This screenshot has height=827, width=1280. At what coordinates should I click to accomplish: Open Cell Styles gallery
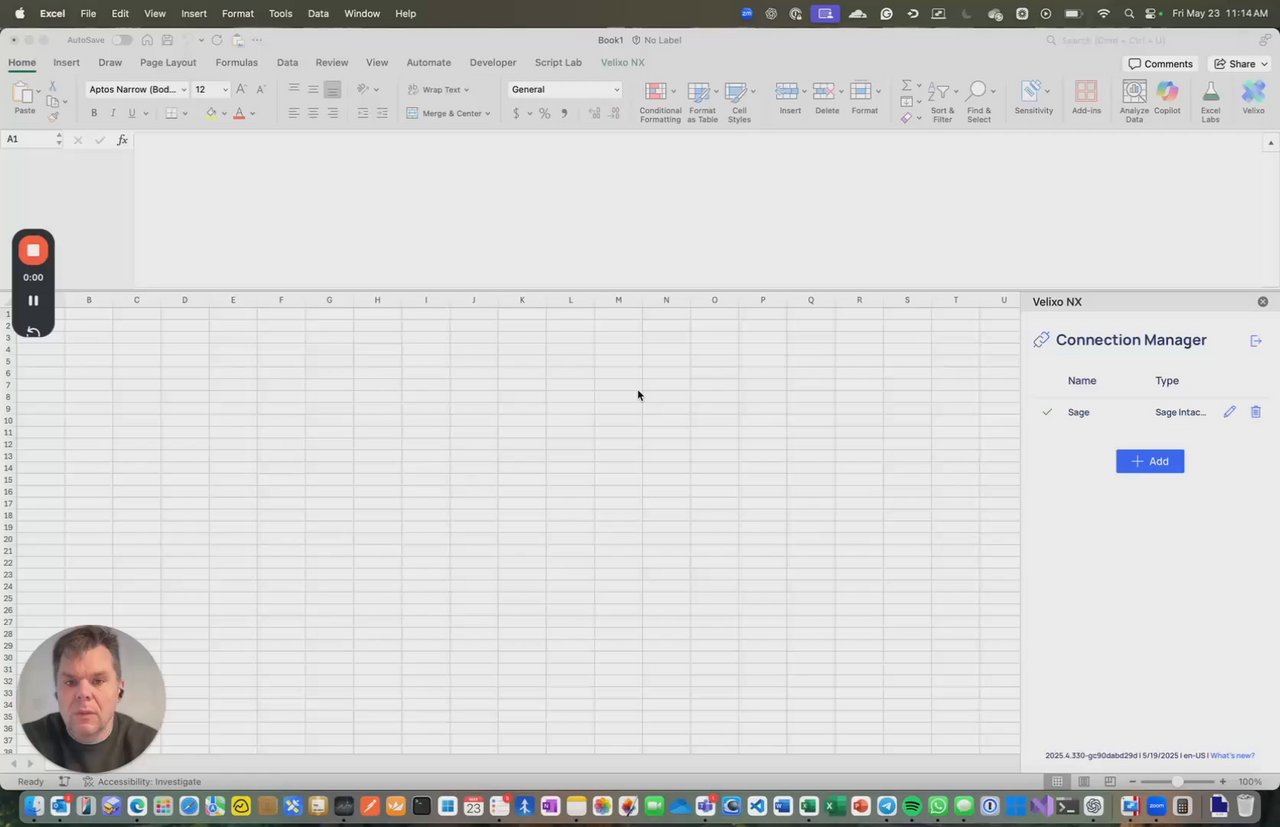pyautogui.click(x=739, y=102)
